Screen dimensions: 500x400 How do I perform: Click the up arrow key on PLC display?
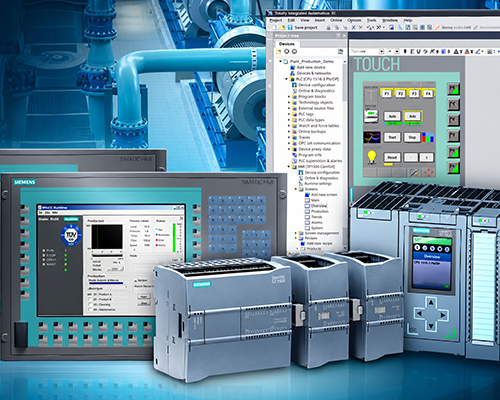click(431, 302)
